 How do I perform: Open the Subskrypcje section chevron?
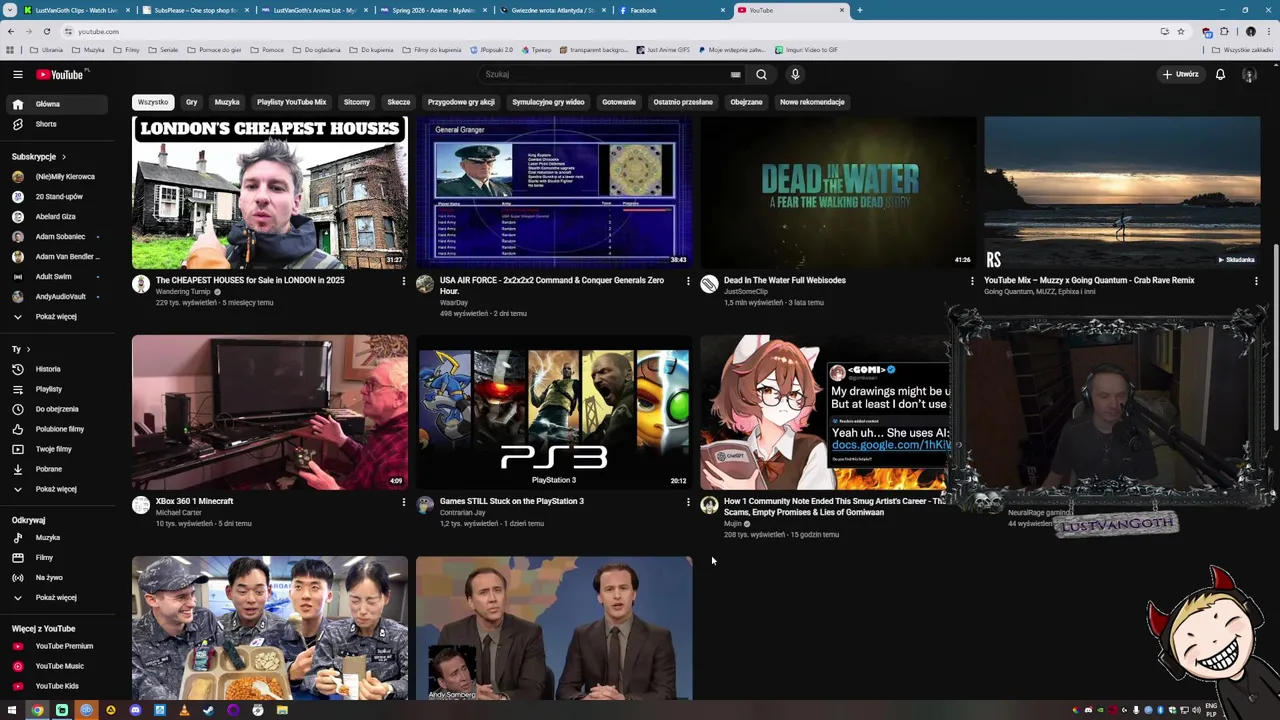coord(64,157)
